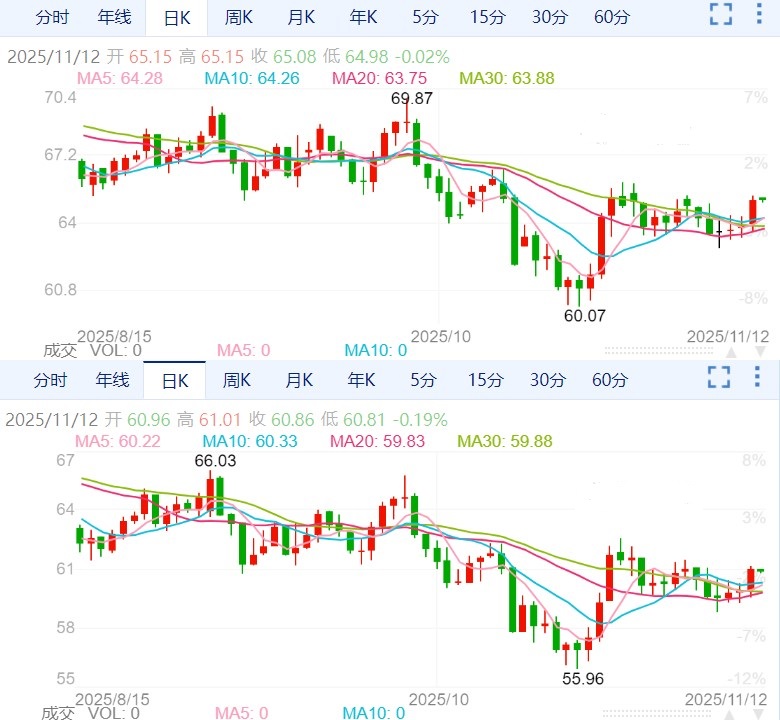Click the 60.07 low price marker
The image size is (780, 720).
click(x=585, y=314)
